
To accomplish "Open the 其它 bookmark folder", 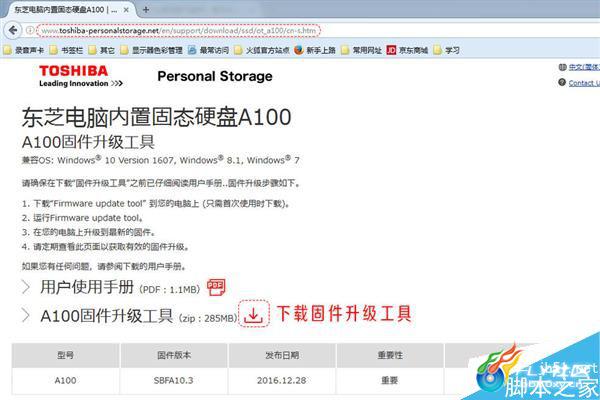I will click(101, 50).
